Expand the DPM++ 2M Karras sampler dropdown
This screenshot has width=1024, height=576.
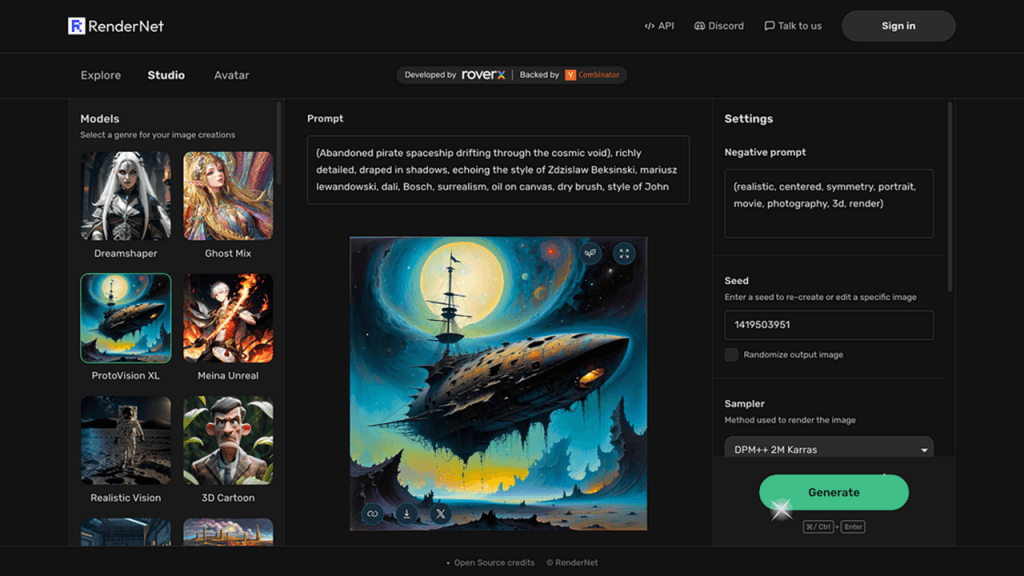(x=828, y=450)
